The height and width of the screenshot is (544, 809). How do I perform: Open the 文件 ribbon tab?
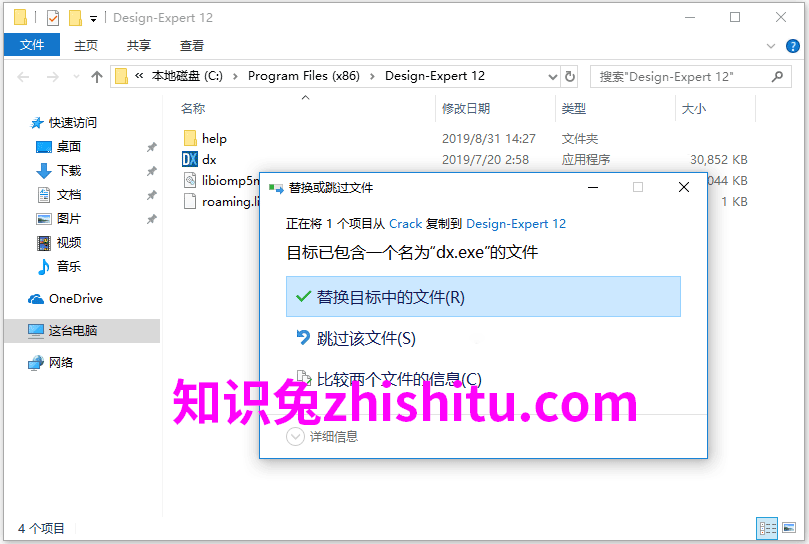point(31,45)
